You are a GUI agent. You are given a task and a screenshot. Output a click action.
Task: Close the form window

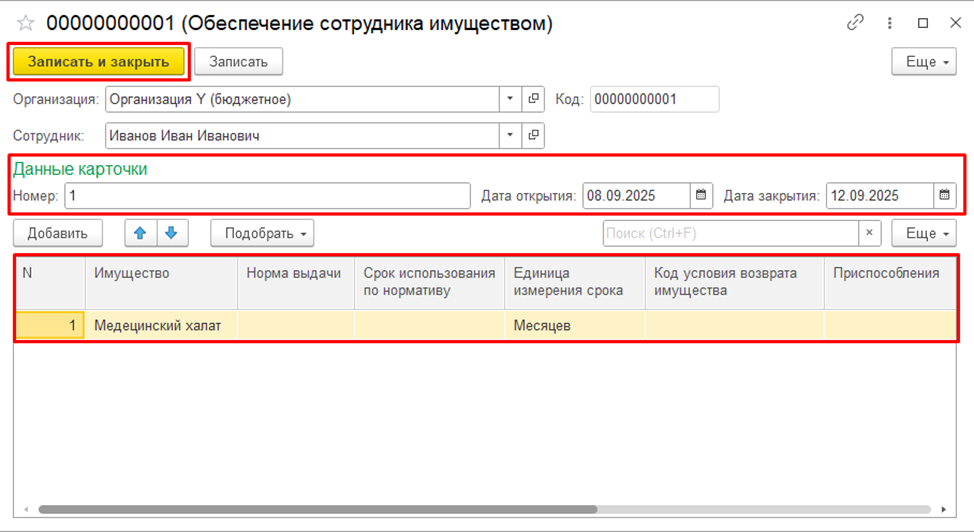(955, 23)
